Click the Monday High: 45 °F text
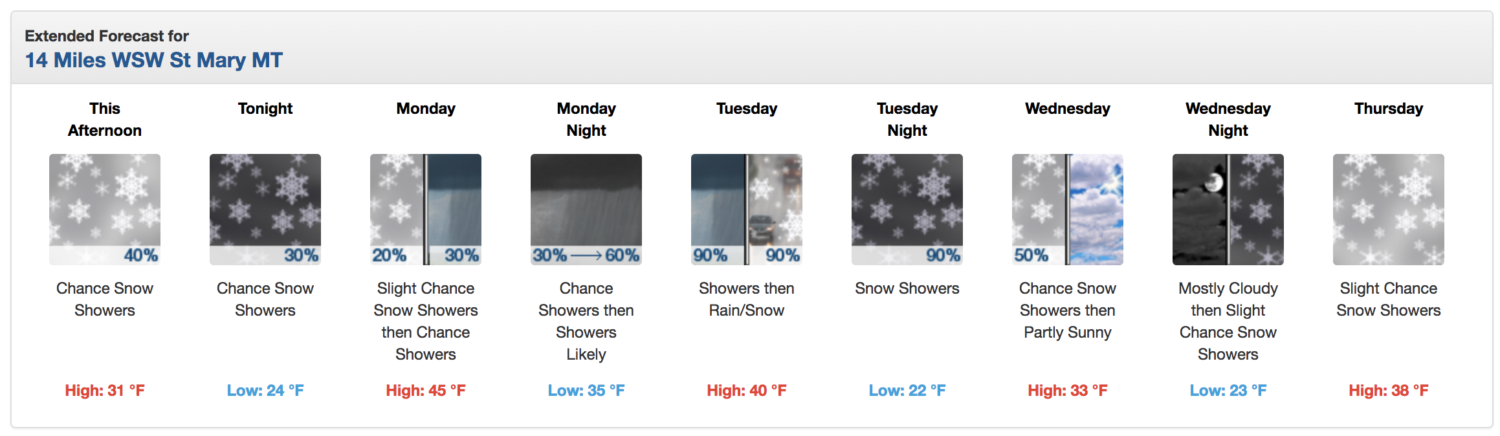1500x436 pixels. (x=426, y=390)
